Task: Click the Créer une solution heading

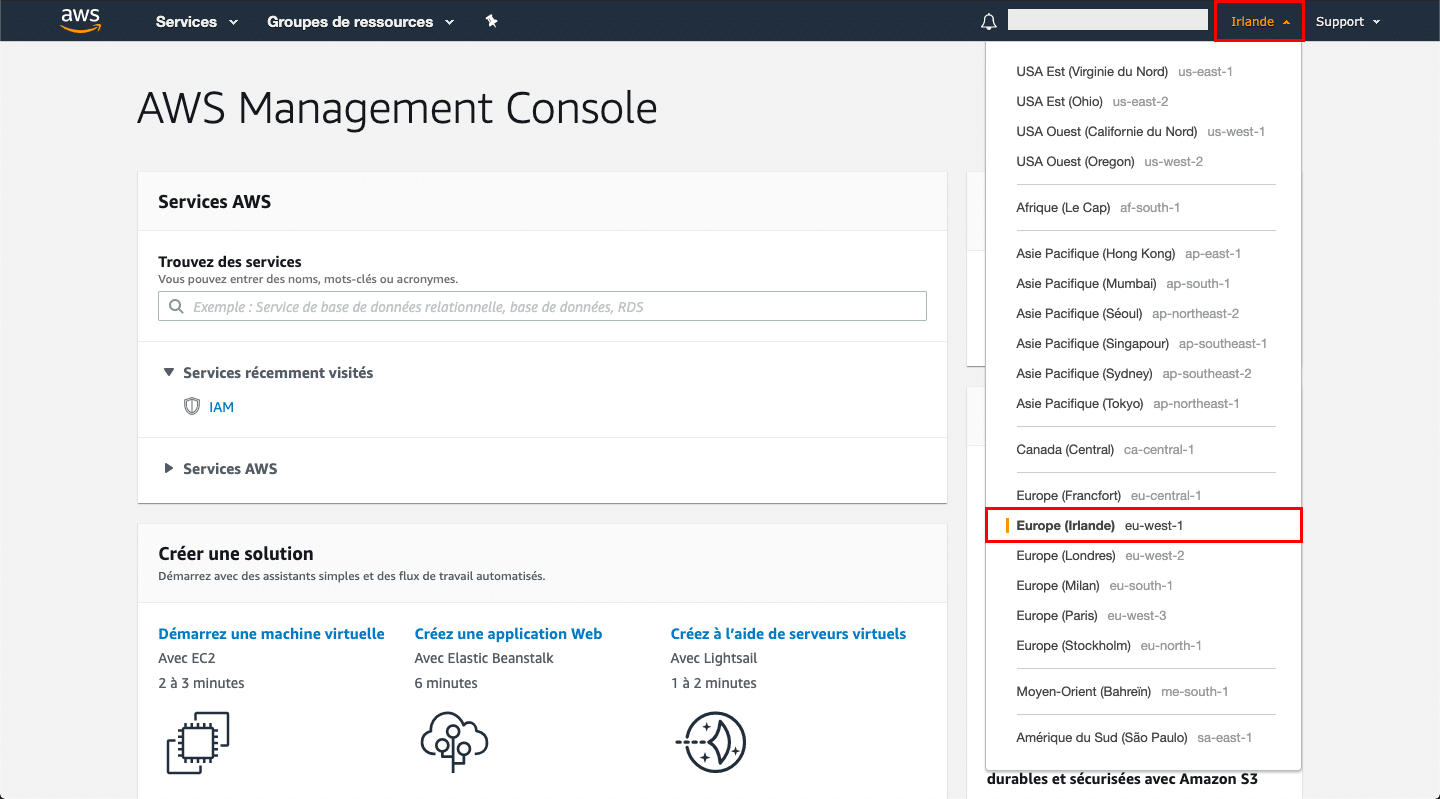Action: [236, 554]
